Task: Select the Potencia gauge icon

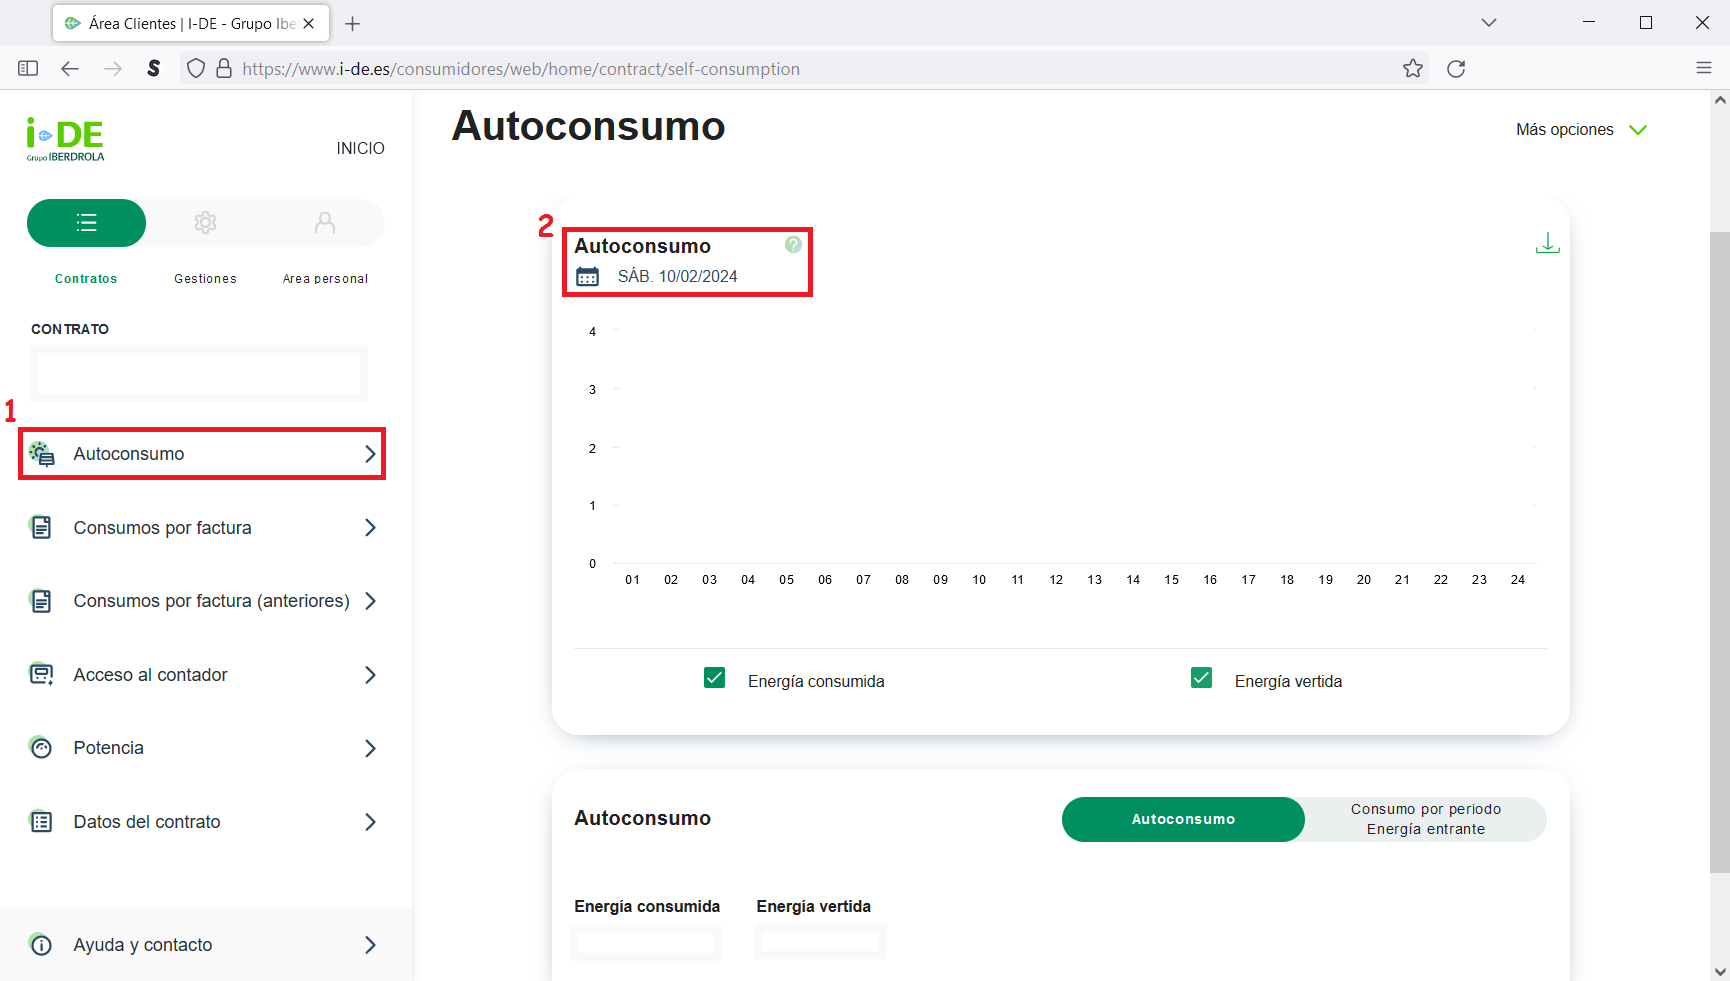Action: pos(40,747)
